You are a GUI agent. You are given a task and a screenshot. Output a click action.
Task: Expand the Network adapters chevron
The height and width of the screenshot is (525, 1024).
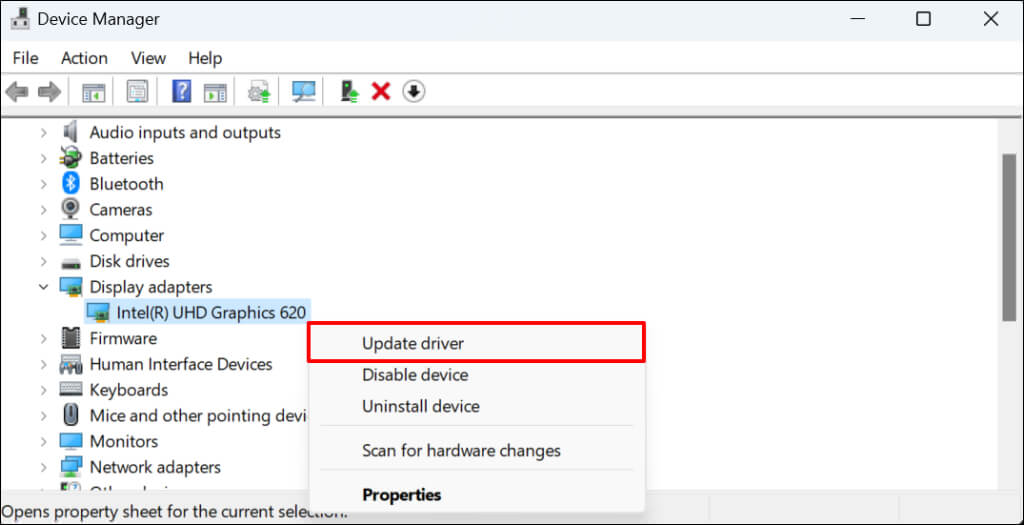(44, 468)
